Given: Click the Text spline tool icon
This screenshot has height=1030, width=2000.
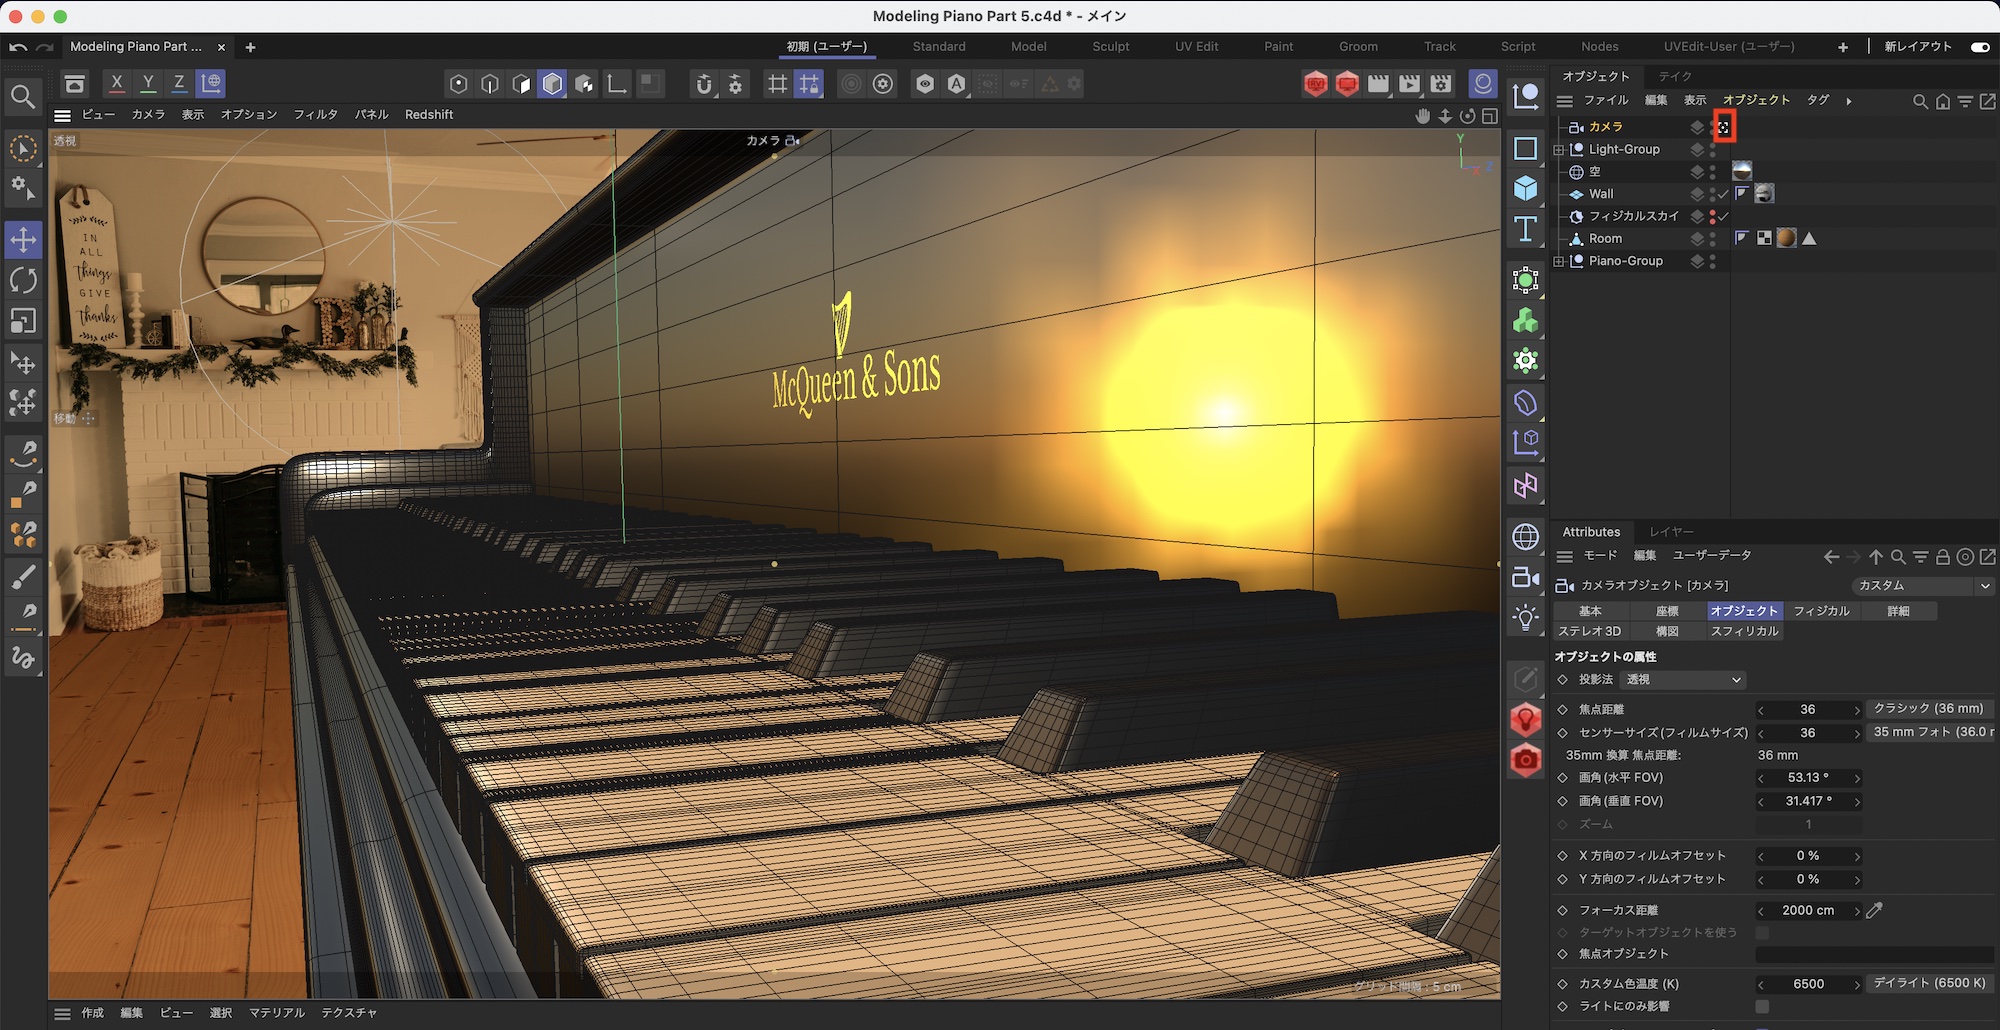Looking at the screenshot, I should tap(1525, 229).
